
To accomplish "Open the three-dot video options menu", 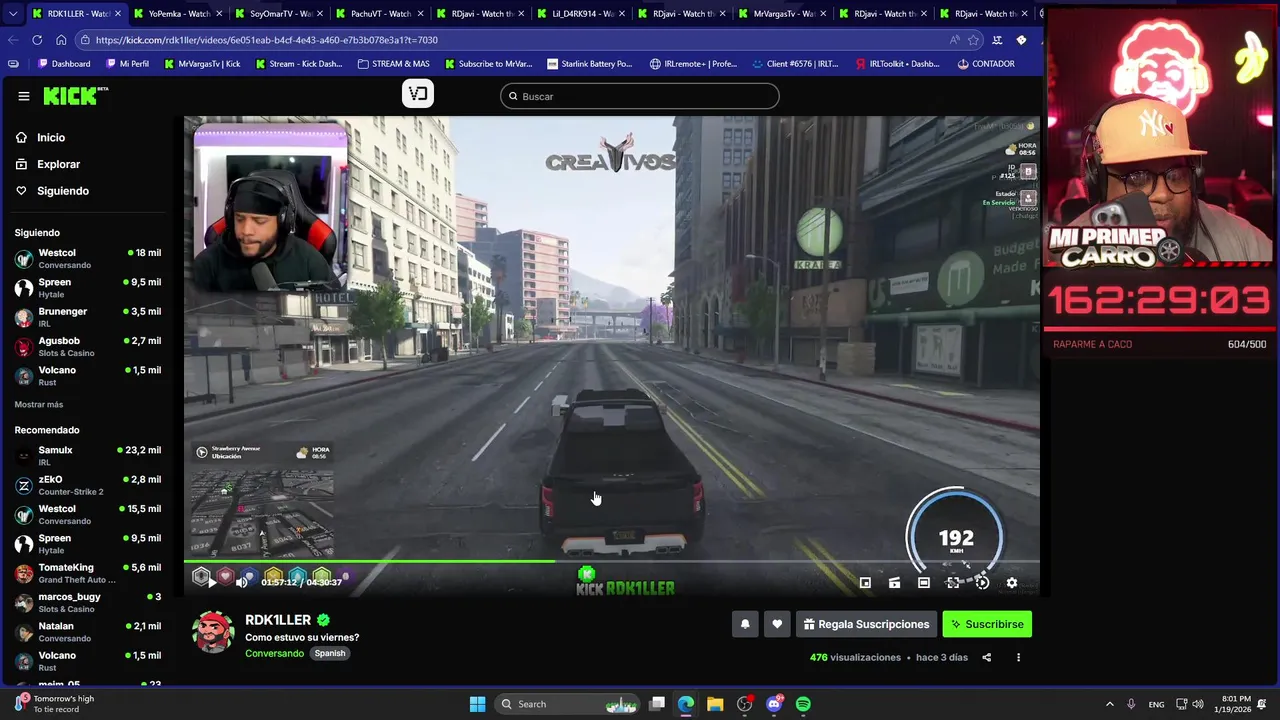I will coord(1018,657).
